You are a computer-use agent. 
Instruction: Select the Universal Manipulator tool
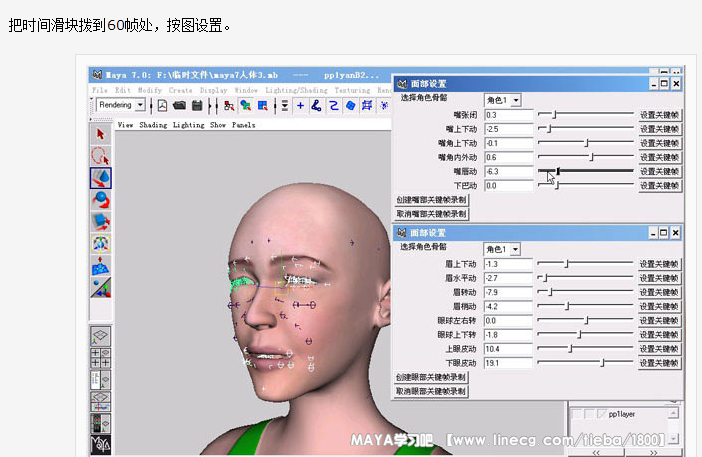point(101,243)
